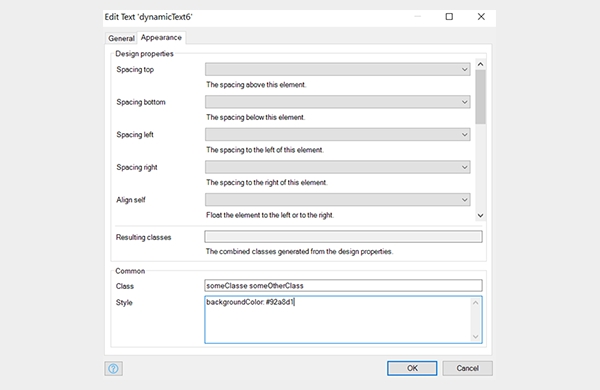
Task: Switch to the General tab
Action: [121, 38]
